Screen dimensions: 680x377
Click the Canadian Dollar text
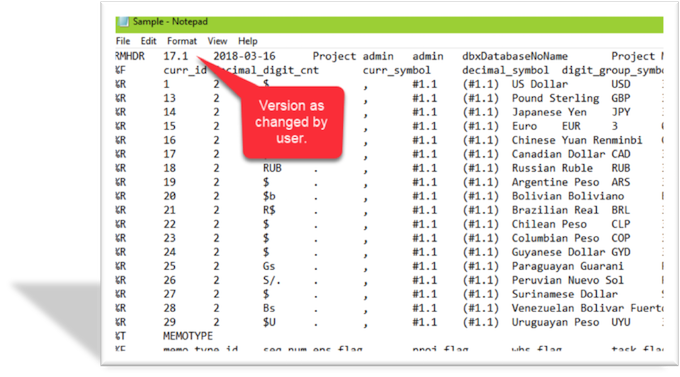point(558,154)
